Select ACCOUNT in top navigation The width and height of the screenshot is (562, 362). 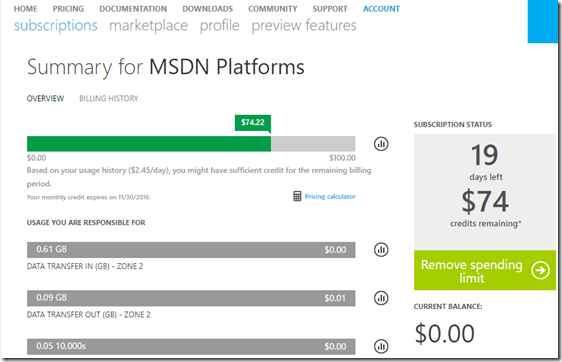[x=381, y=9]
